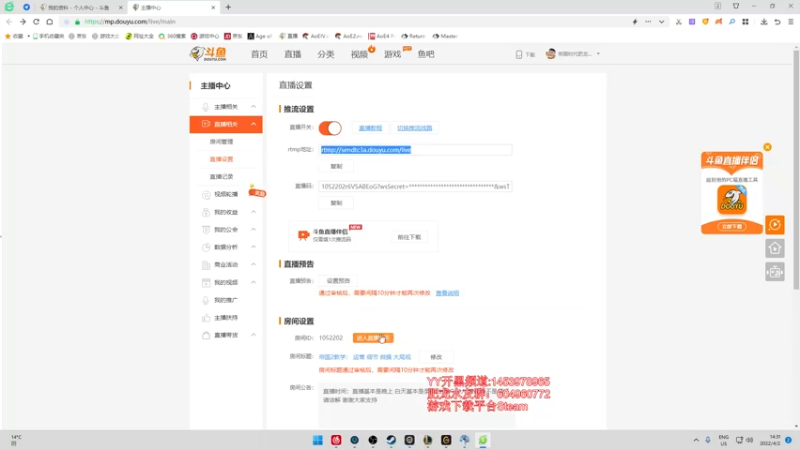Screen dimensions: 800x450
Task: Click the 修改 edit title button
Action: click(436, 357)
